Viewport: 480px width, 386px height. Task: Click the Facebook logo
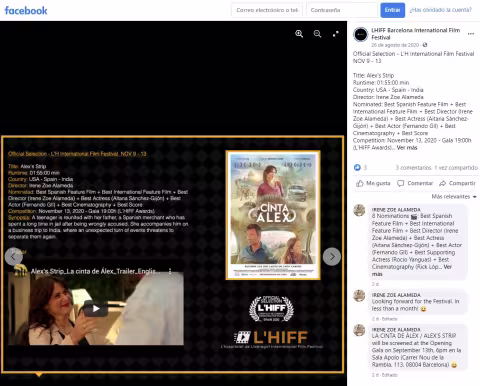26,10
